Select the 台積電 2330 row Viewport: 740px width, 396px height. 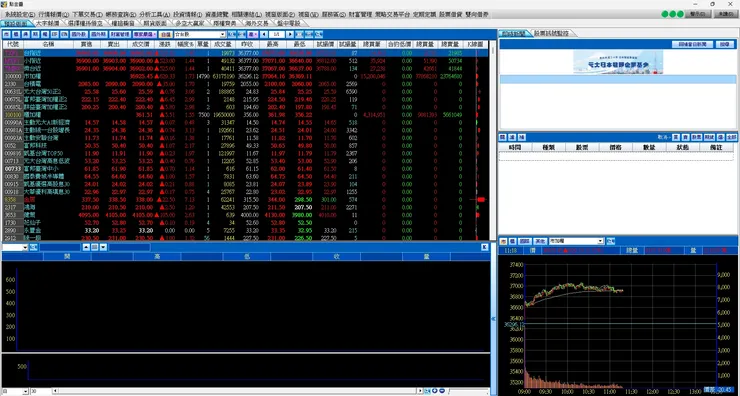245,84
